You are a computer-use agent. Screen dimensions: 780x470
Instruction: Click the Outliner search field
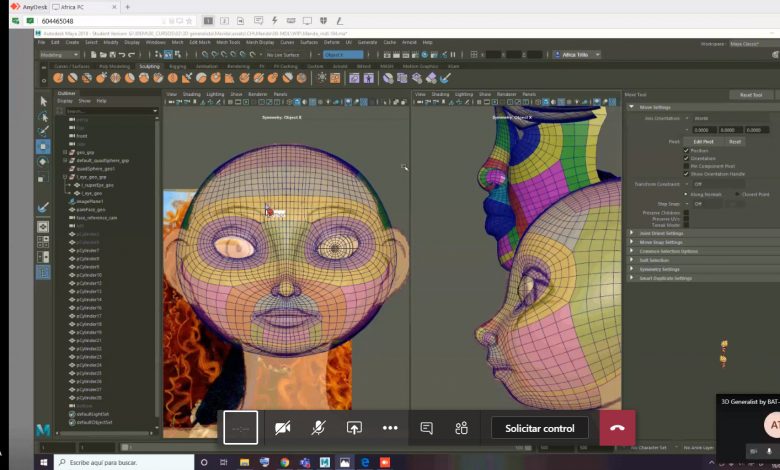(x=111, y=111)
